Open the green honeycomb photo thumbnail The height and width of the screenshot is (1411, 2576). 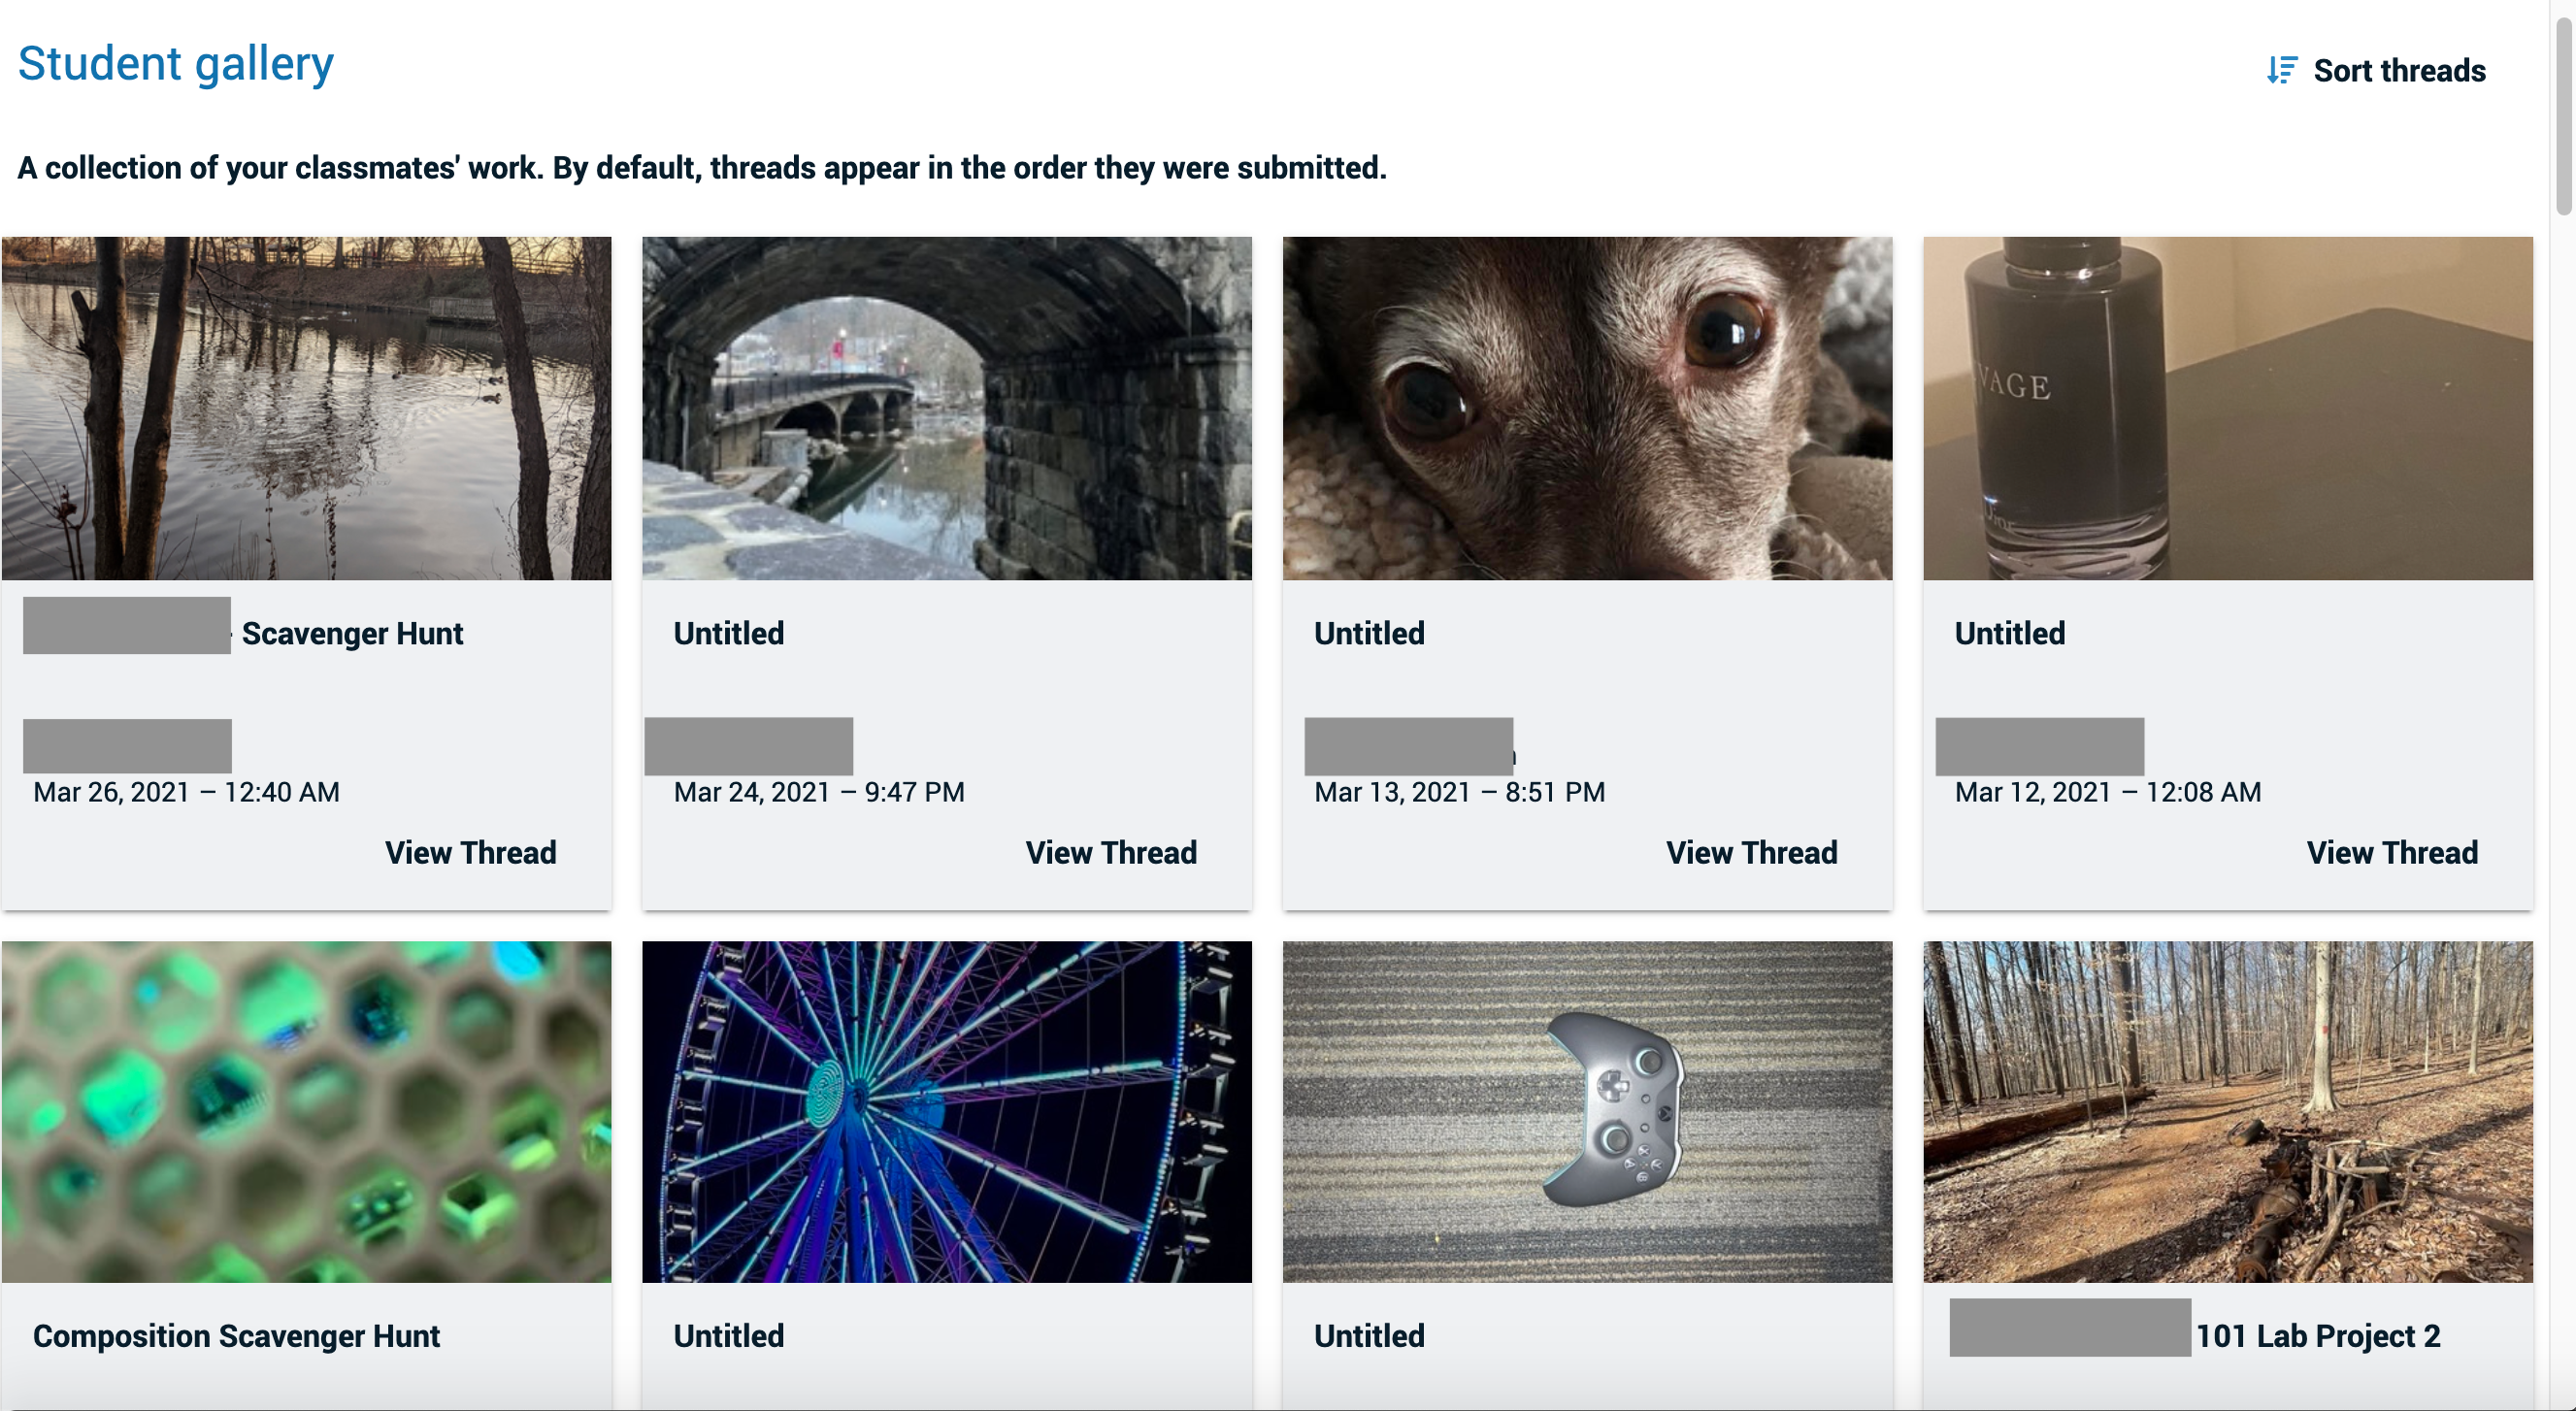coord(306,1111)
